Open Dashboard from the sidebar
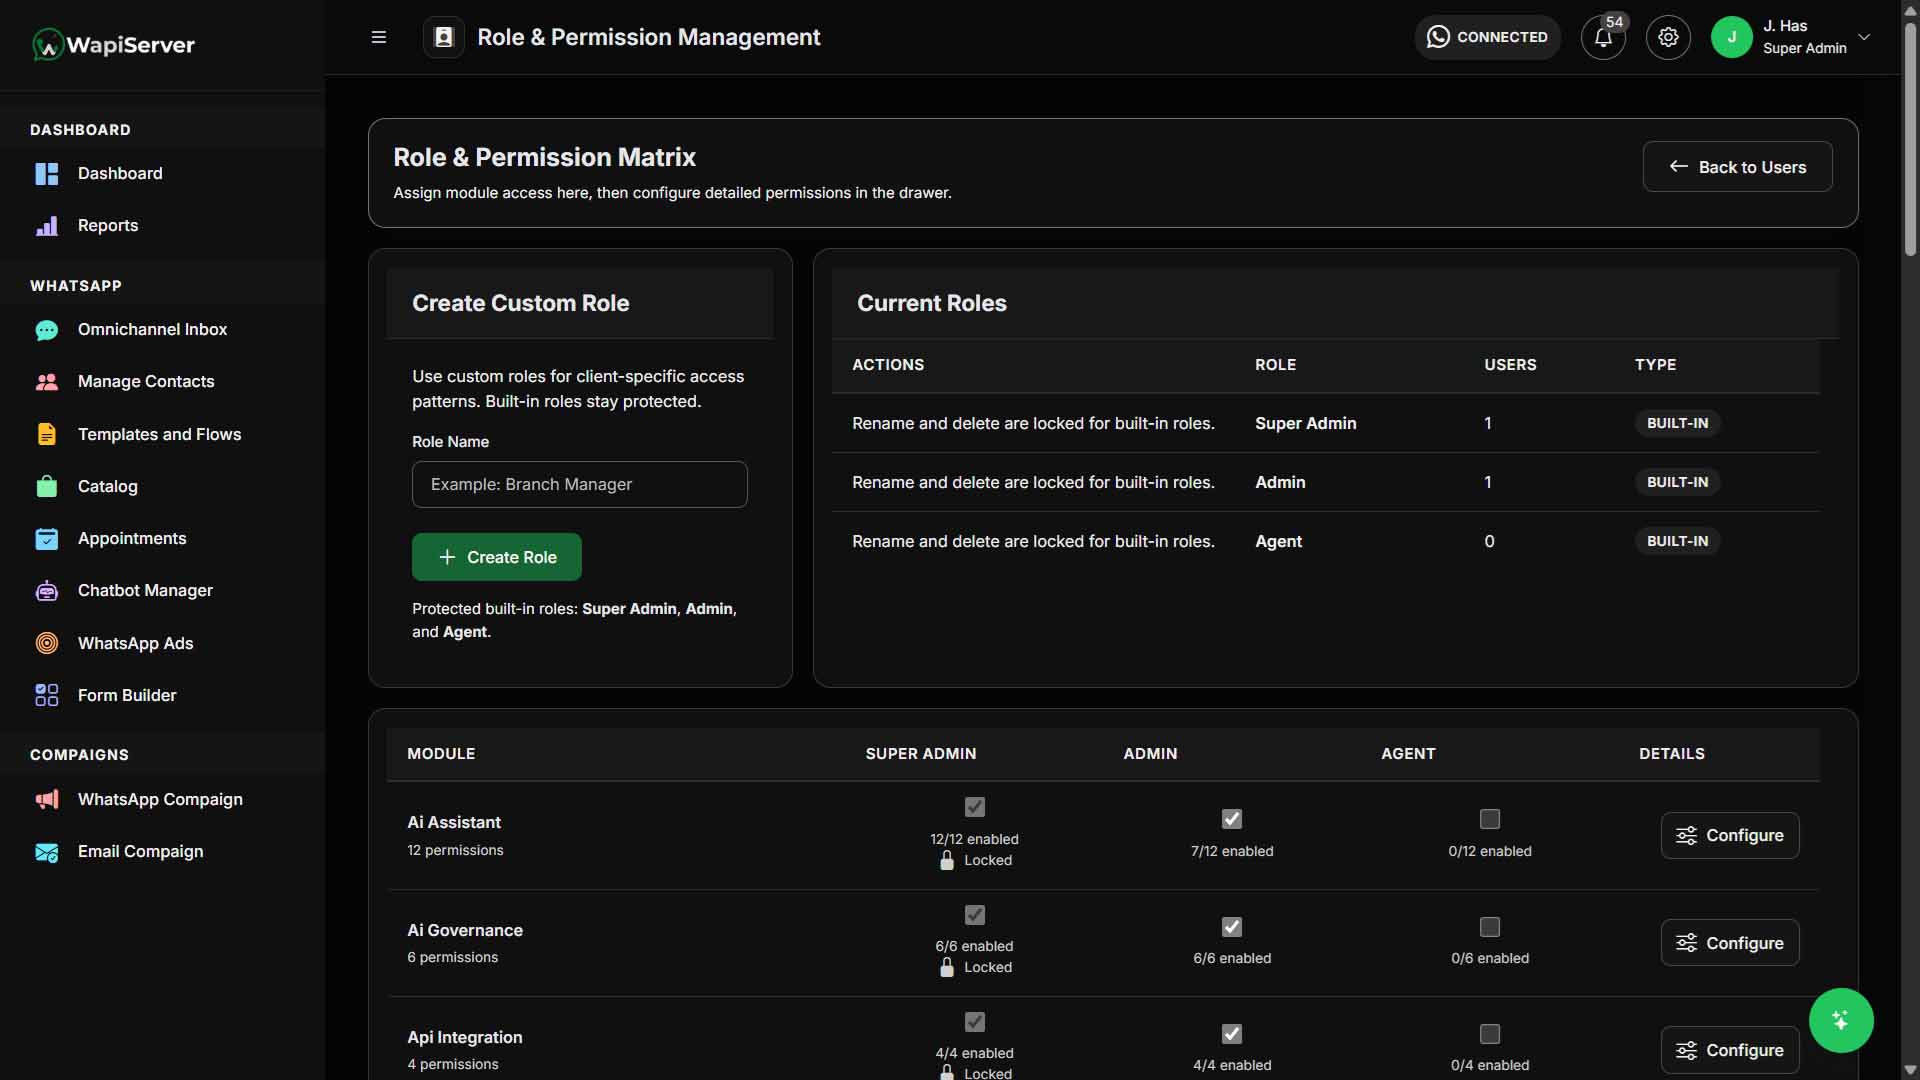1920x1080 pixels. point(120,174)
